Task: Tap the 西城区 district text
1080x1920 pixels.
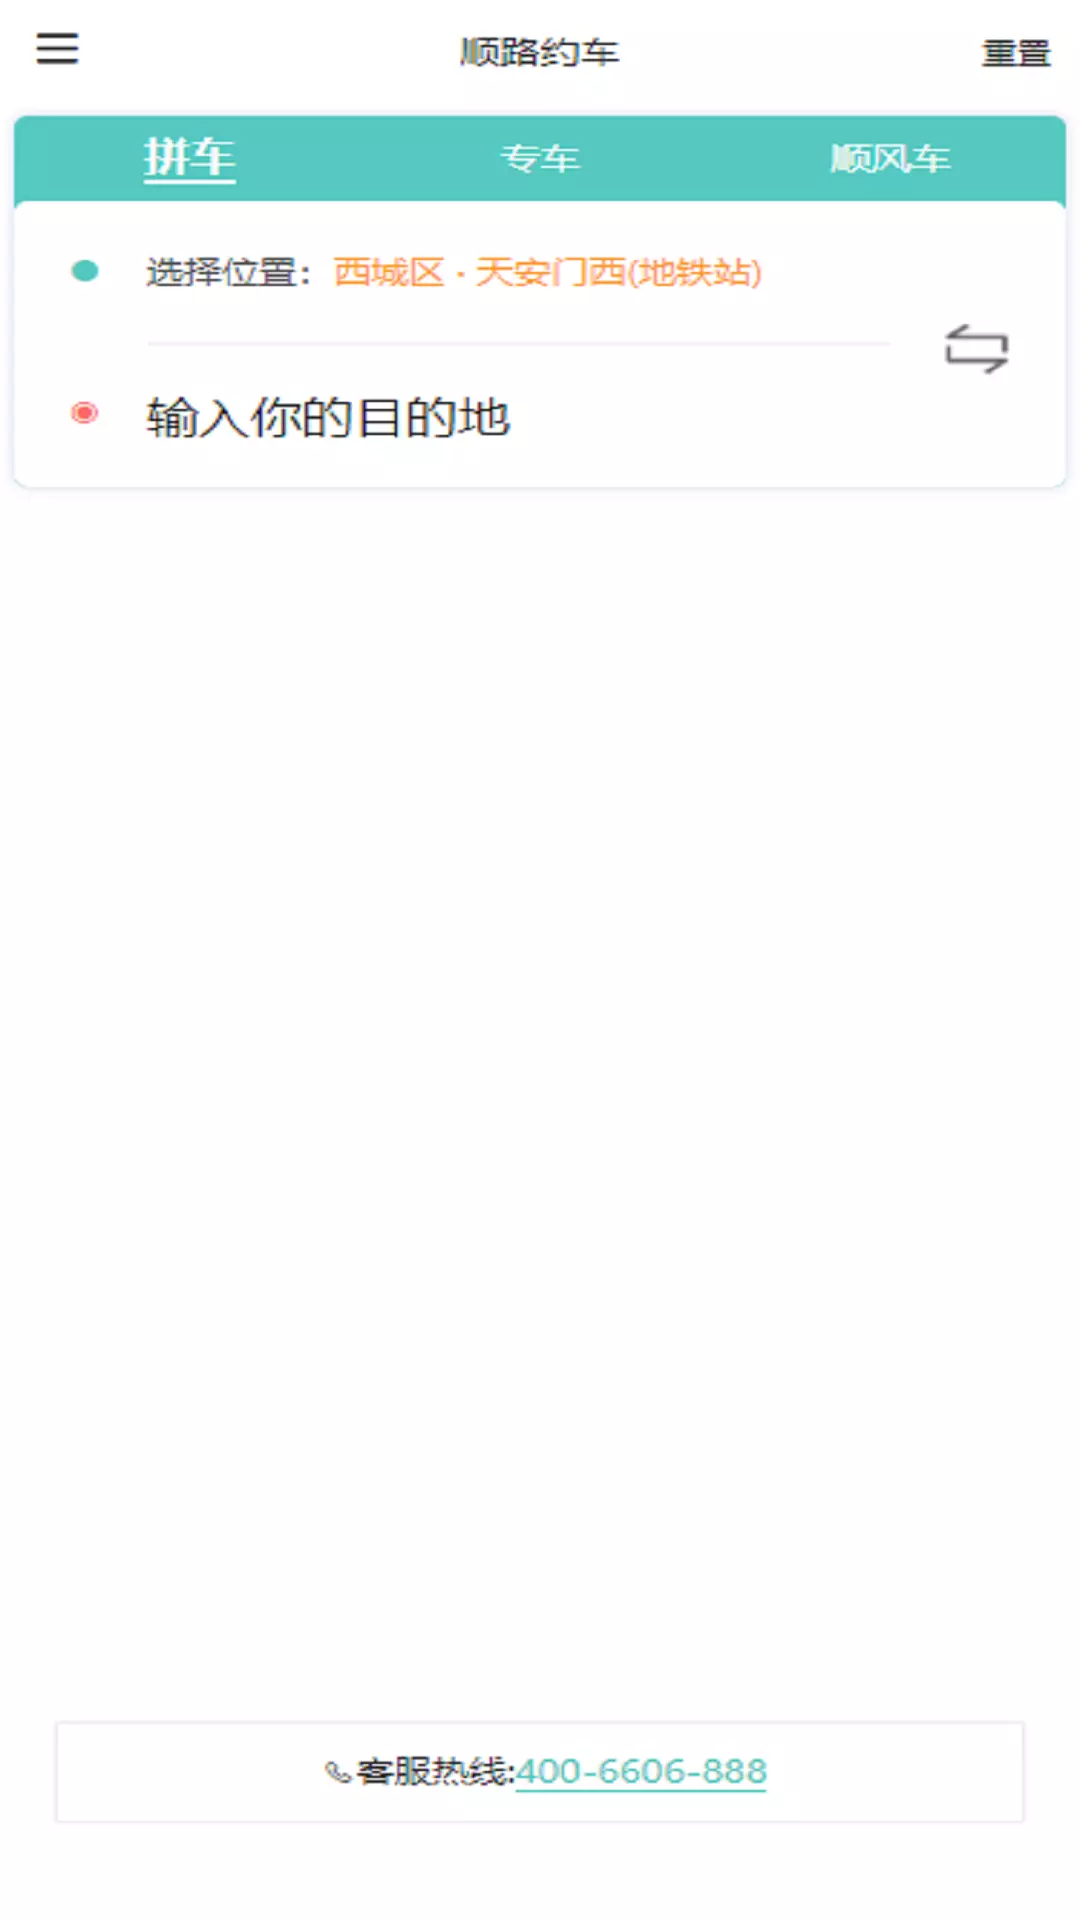Action: pos(388,272)
